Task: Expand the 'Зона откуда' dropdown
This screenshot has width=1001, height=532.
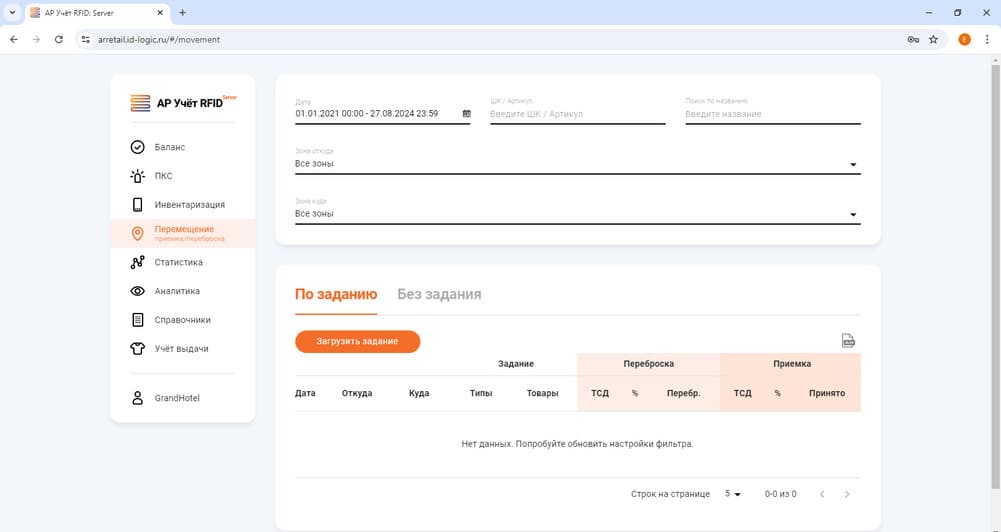Action: 853,164
